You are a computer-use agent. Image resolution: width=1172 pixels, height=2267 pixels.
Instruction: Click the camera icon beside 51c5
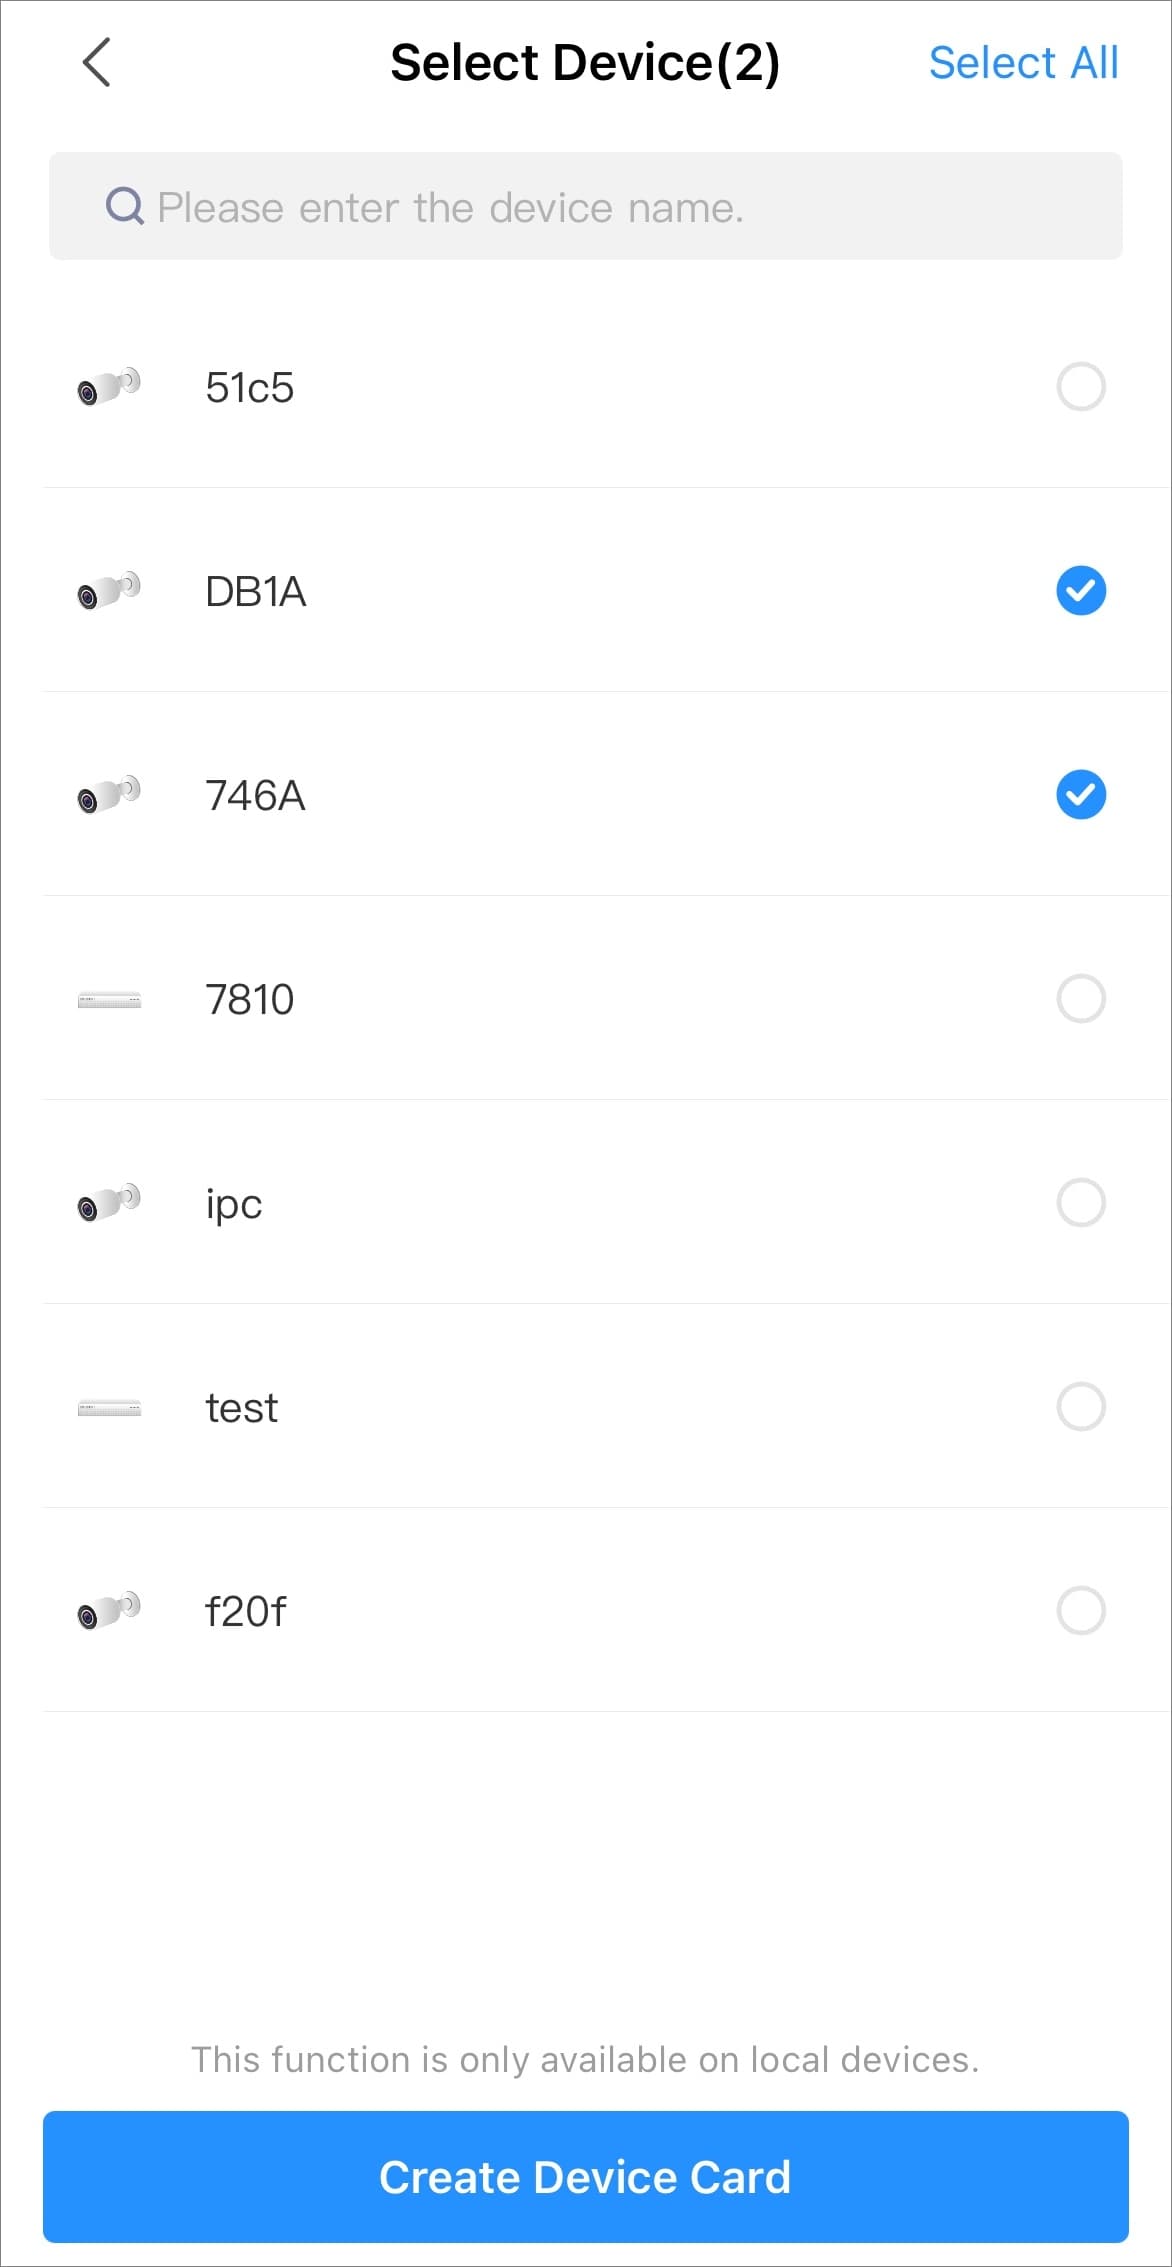(x=109, y=386)
